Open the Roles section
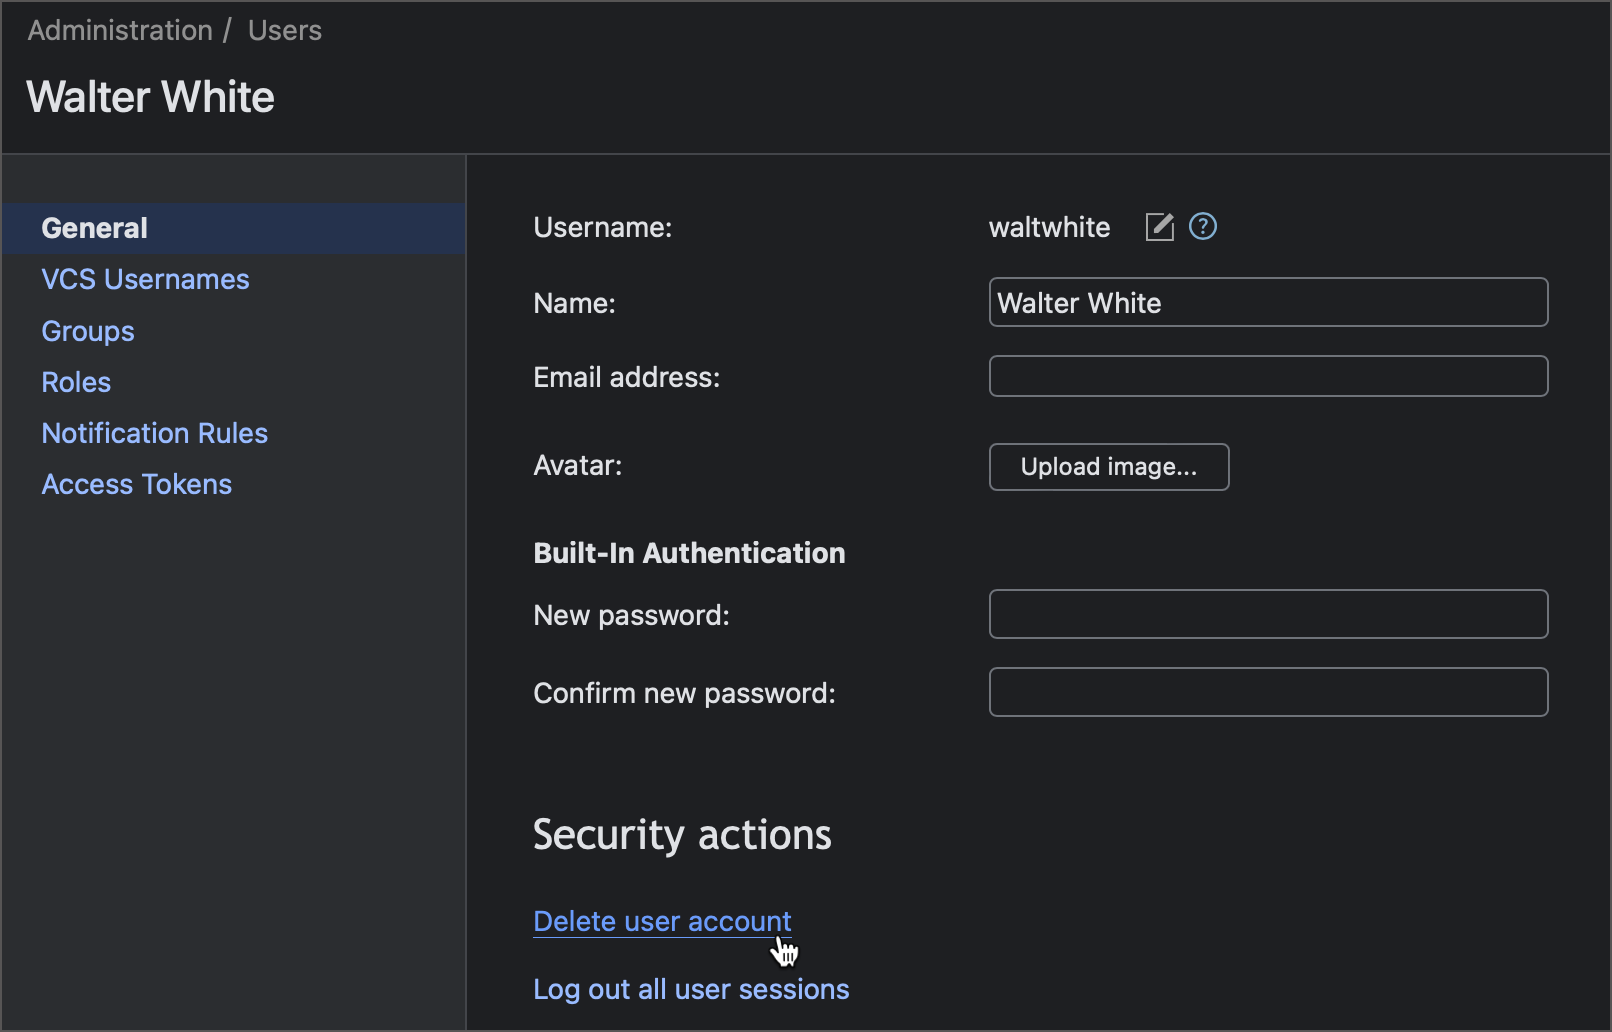The height and width of the screenshot is (1032, 1612). coord(76,382)
